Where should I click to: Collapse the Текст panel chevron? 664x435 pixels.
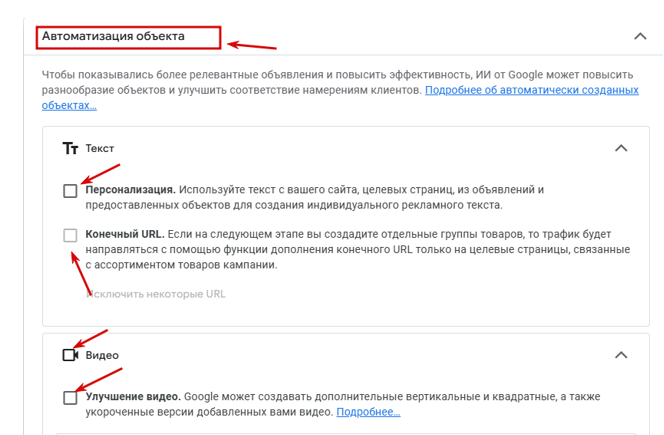pyautogui.click(x=621, y=148)
